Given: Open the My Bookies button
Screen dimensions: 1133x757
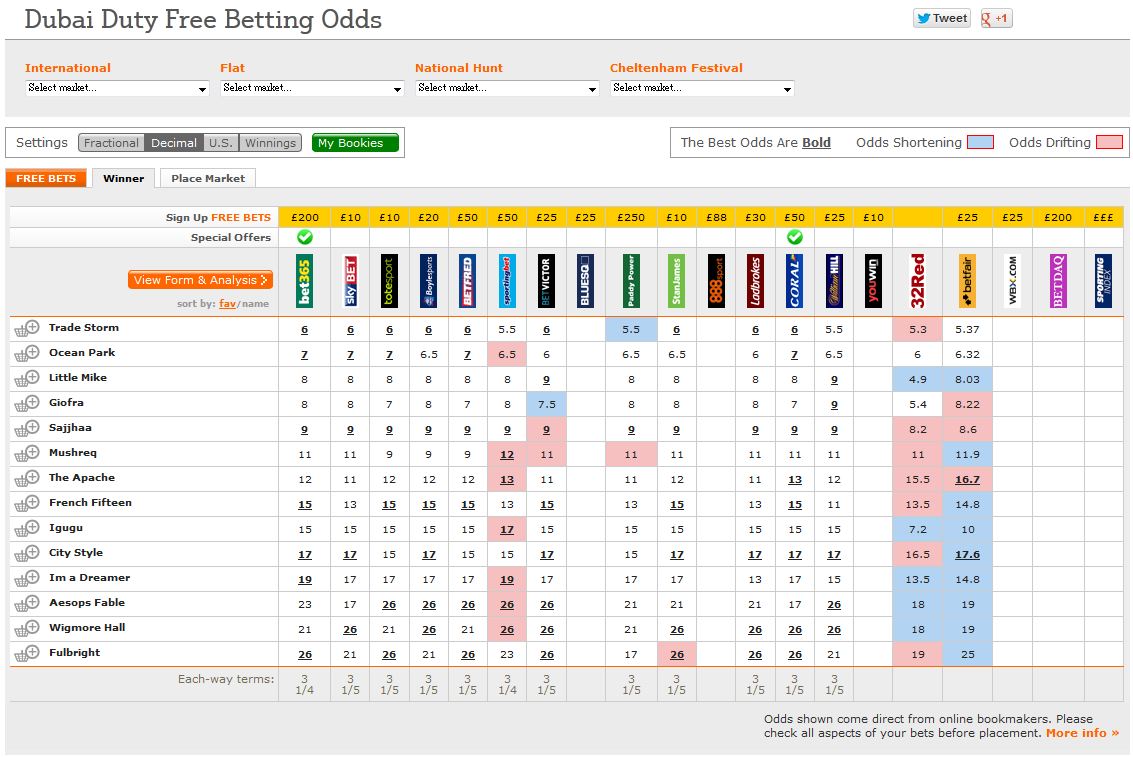Looking at the screenshot, I should [x=355, y=143].
